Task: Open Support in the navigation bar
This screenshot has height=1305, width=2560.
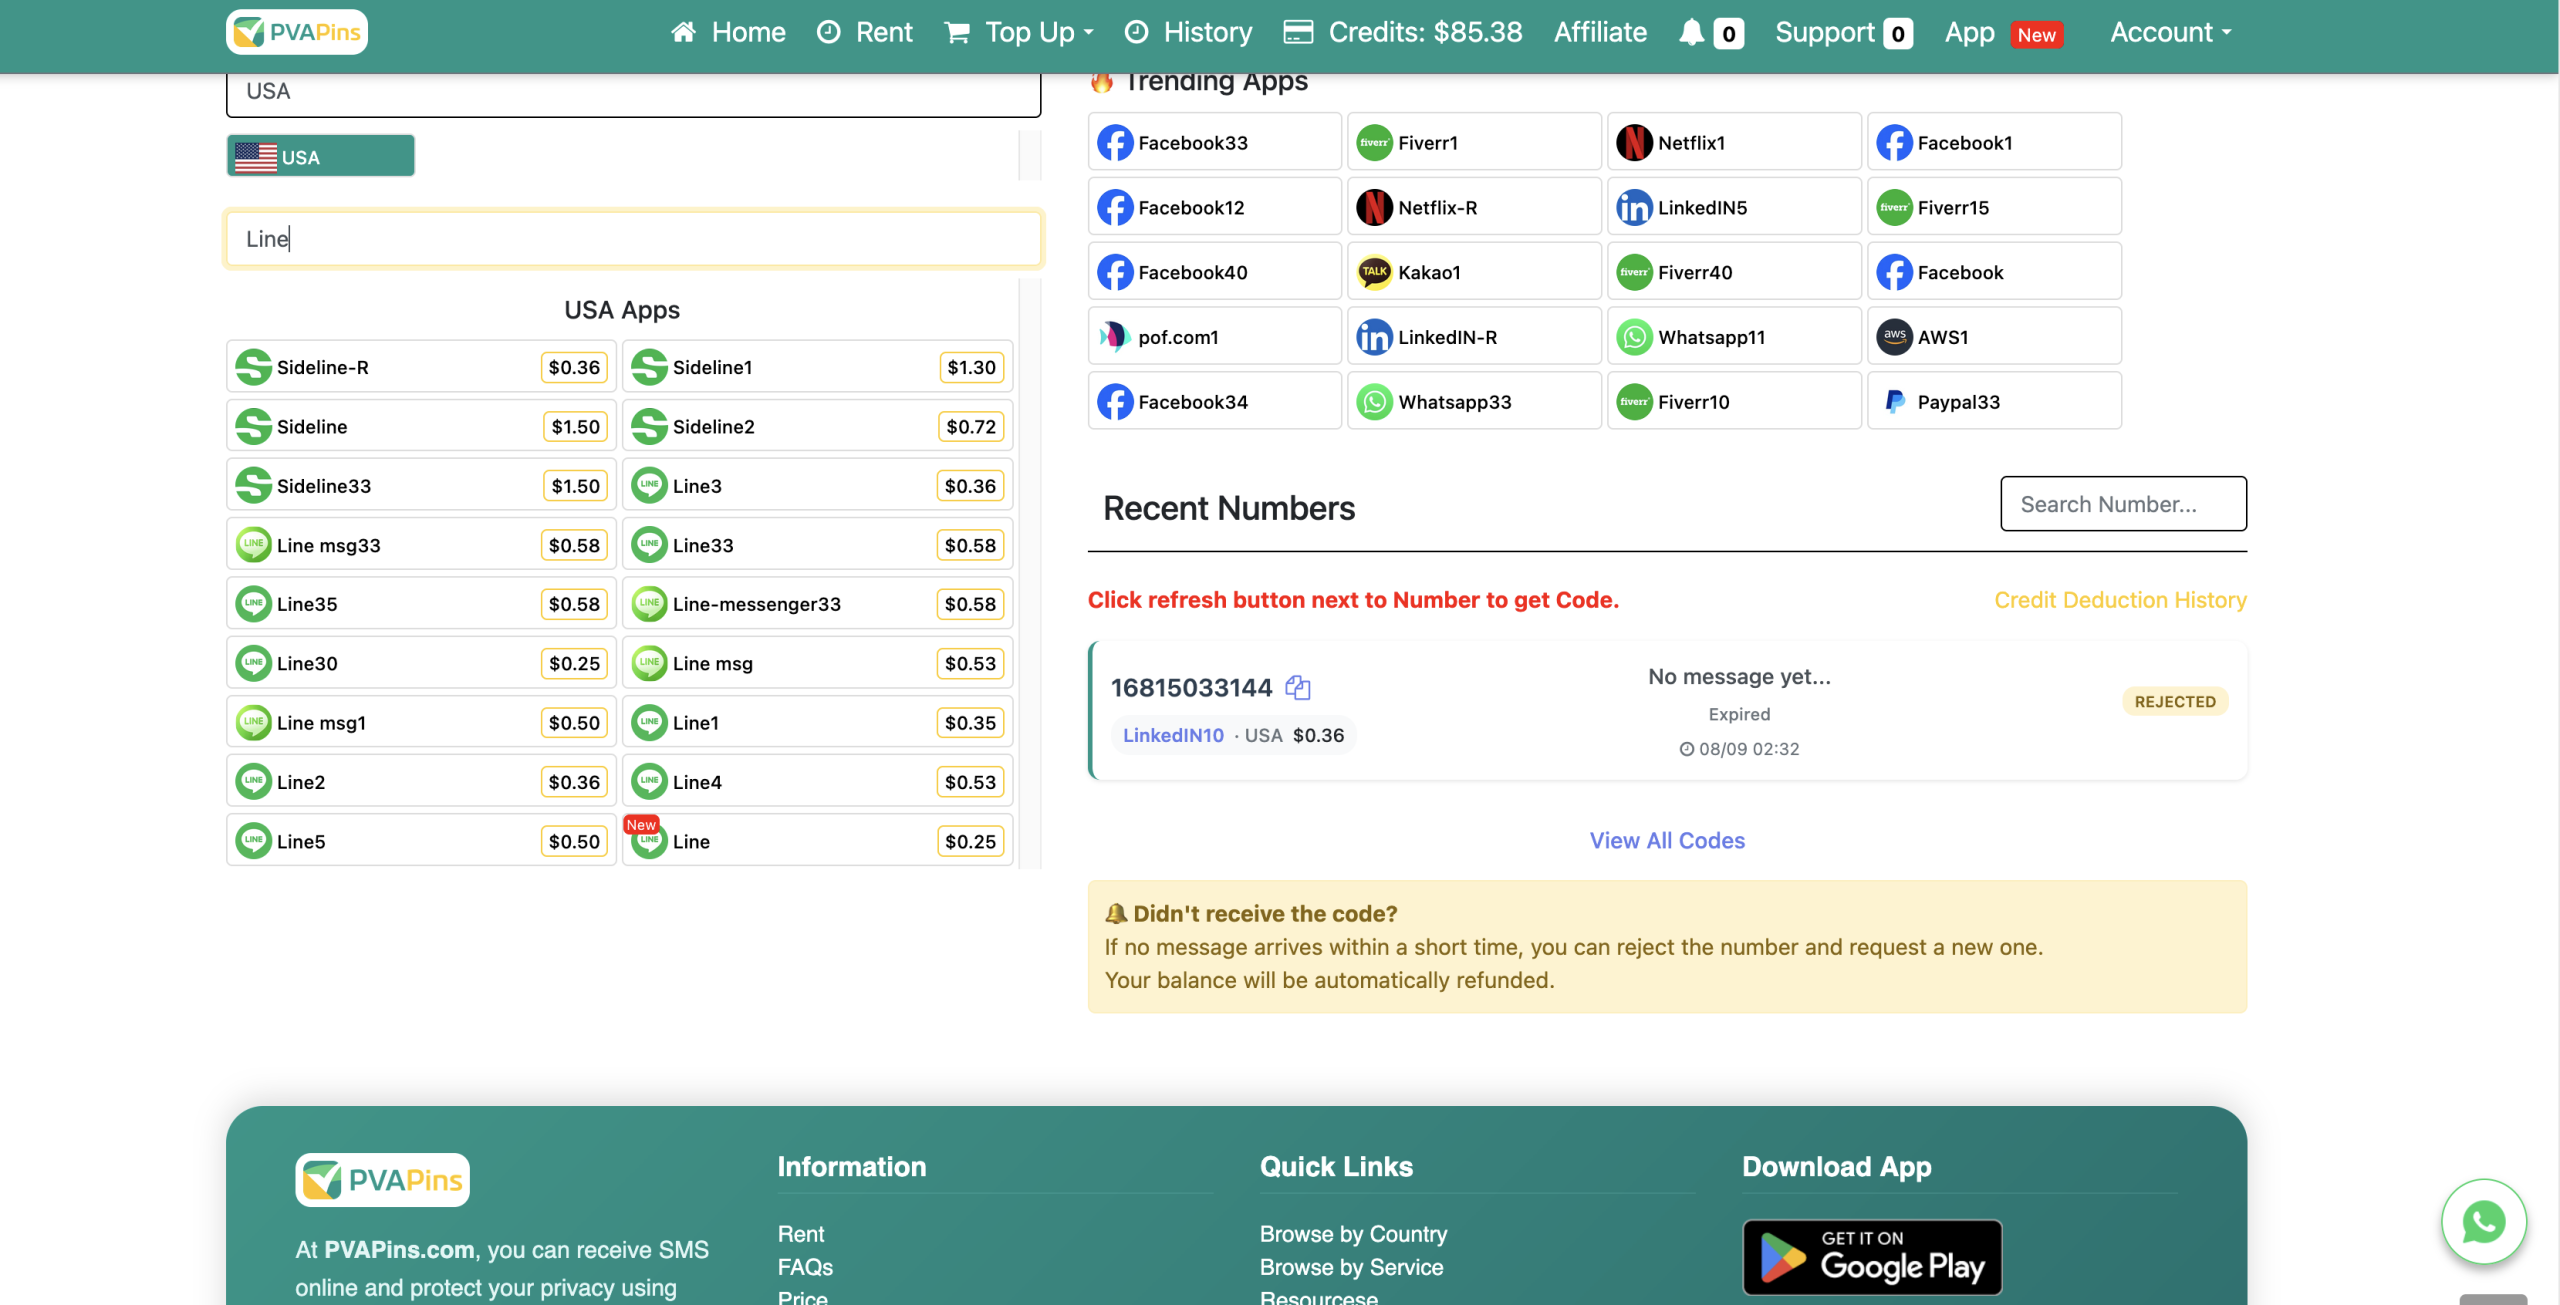Action: pyautogui.click(x=1843, y=32)
